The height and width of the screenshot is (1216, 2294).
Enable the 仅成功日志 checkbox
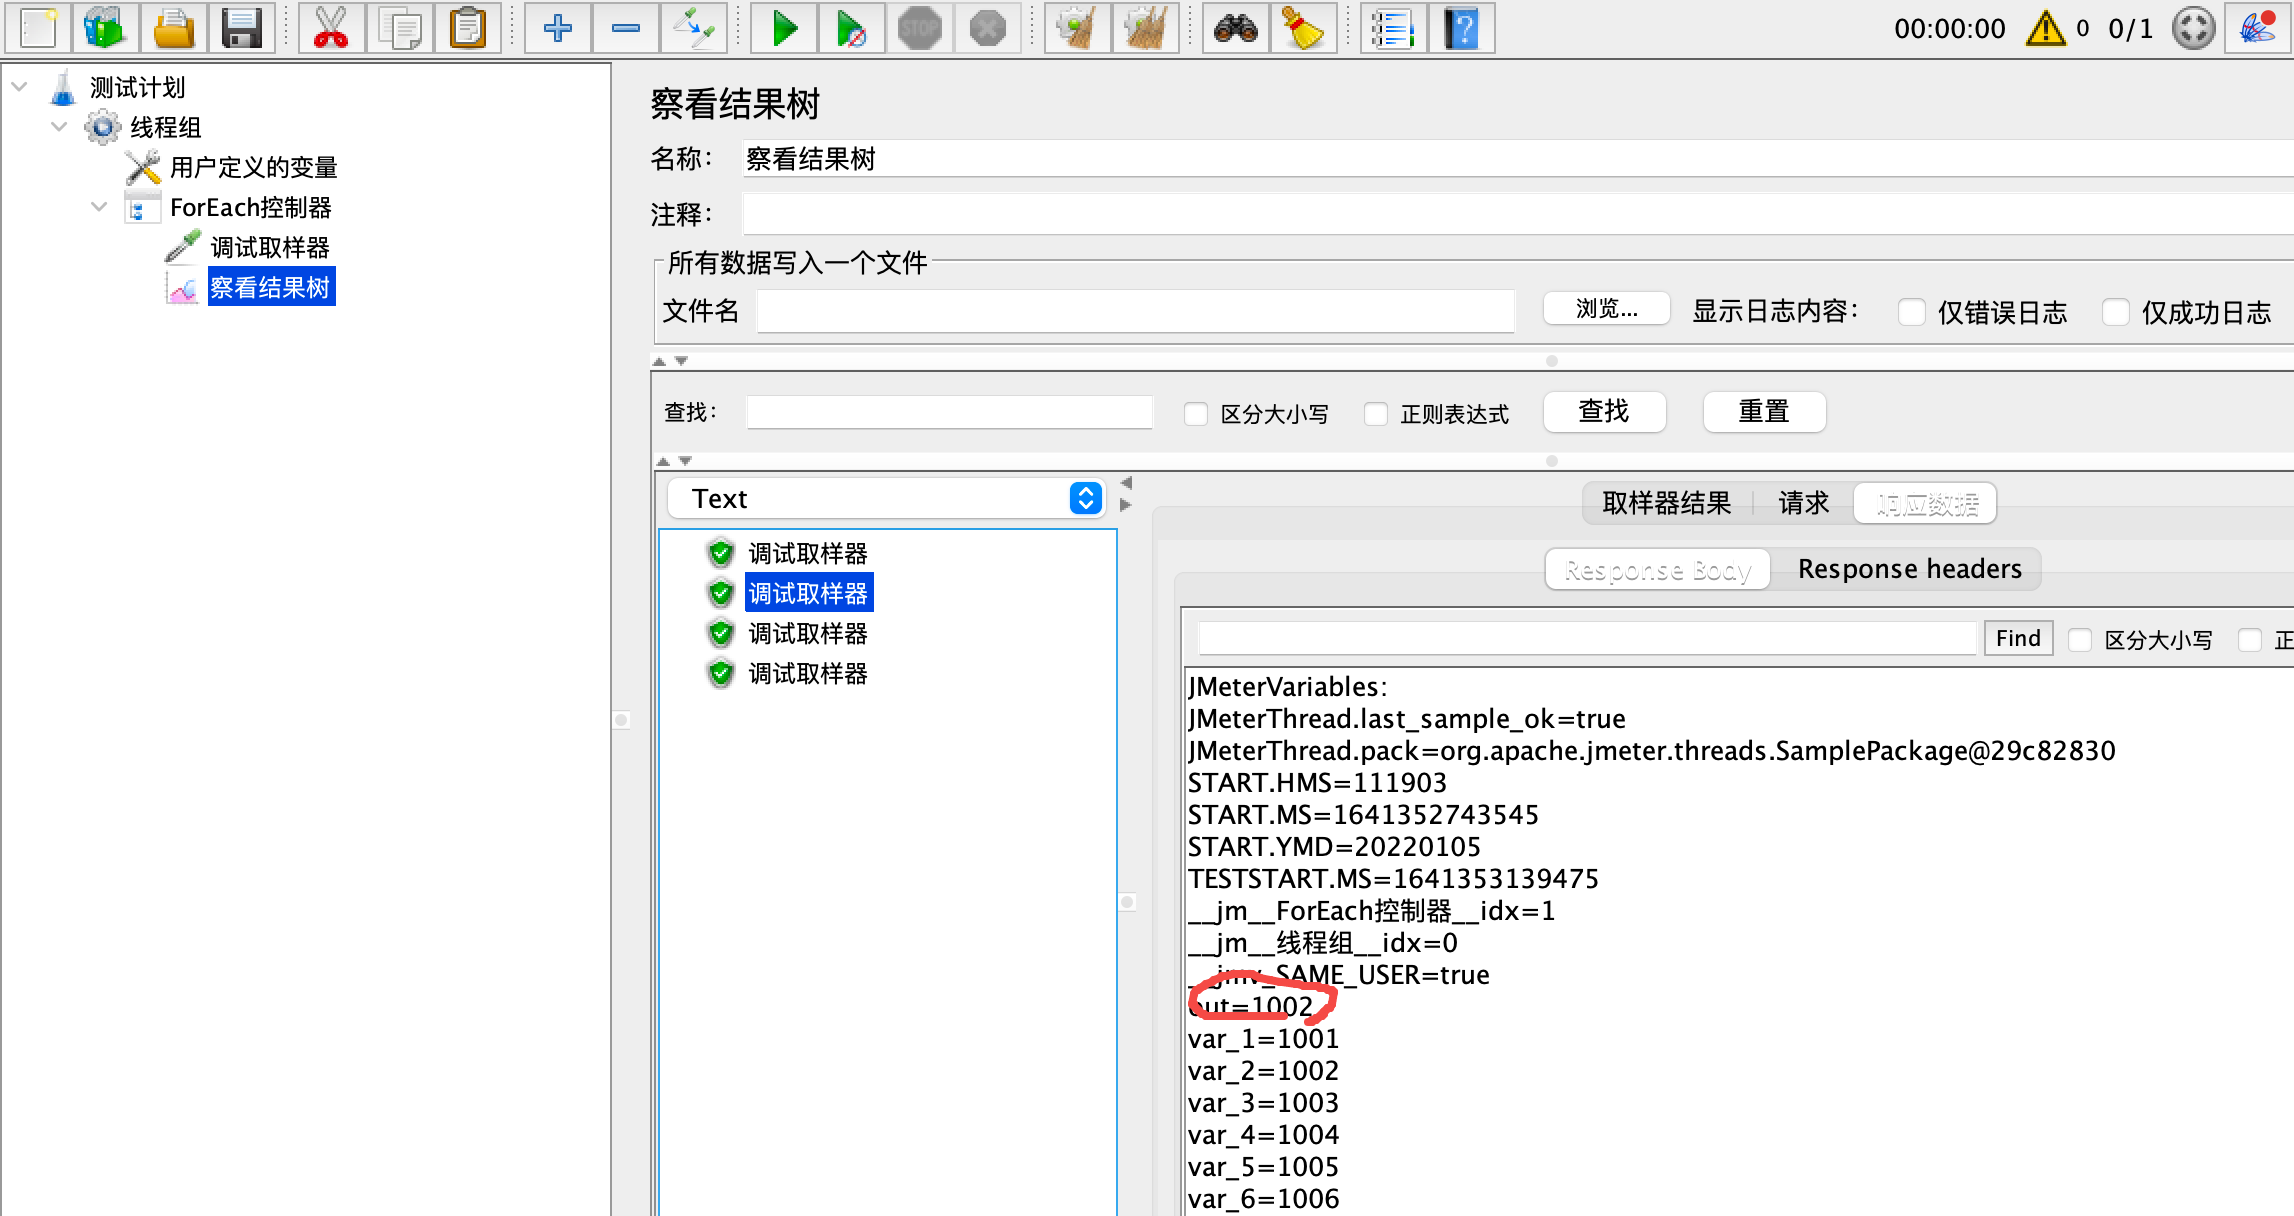[2115, 312]
